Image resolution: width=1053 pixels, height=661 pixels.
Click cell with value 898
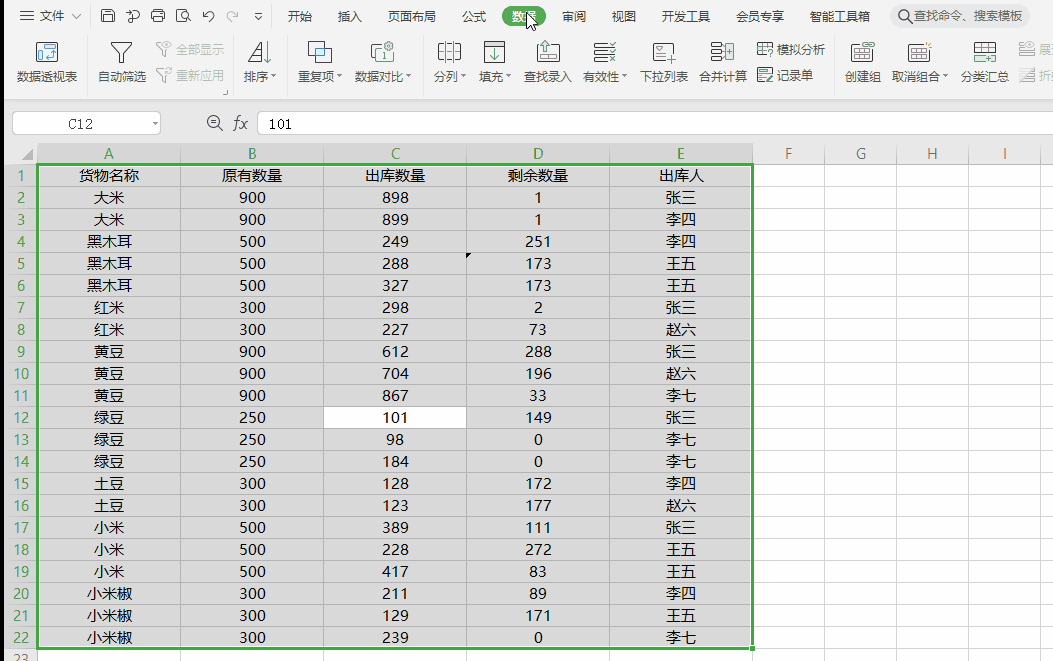tap(395, 198)
